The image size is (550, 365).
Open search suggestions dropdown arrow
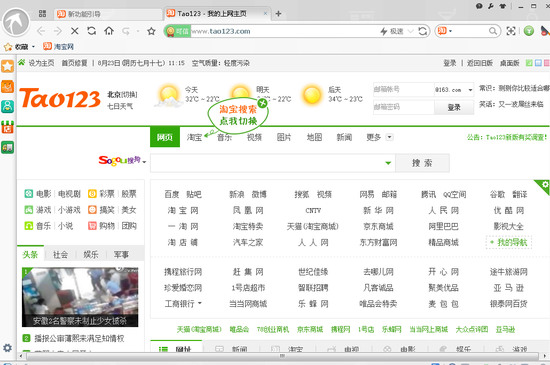point(388,163)
